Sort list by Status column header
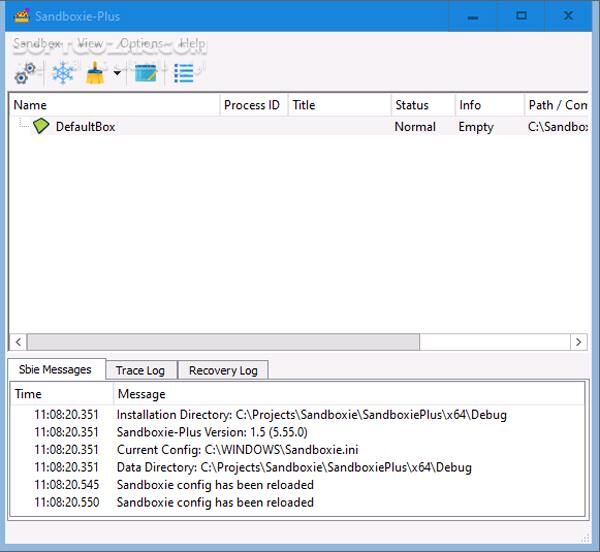Screen dimensions: 600x552 412,105
